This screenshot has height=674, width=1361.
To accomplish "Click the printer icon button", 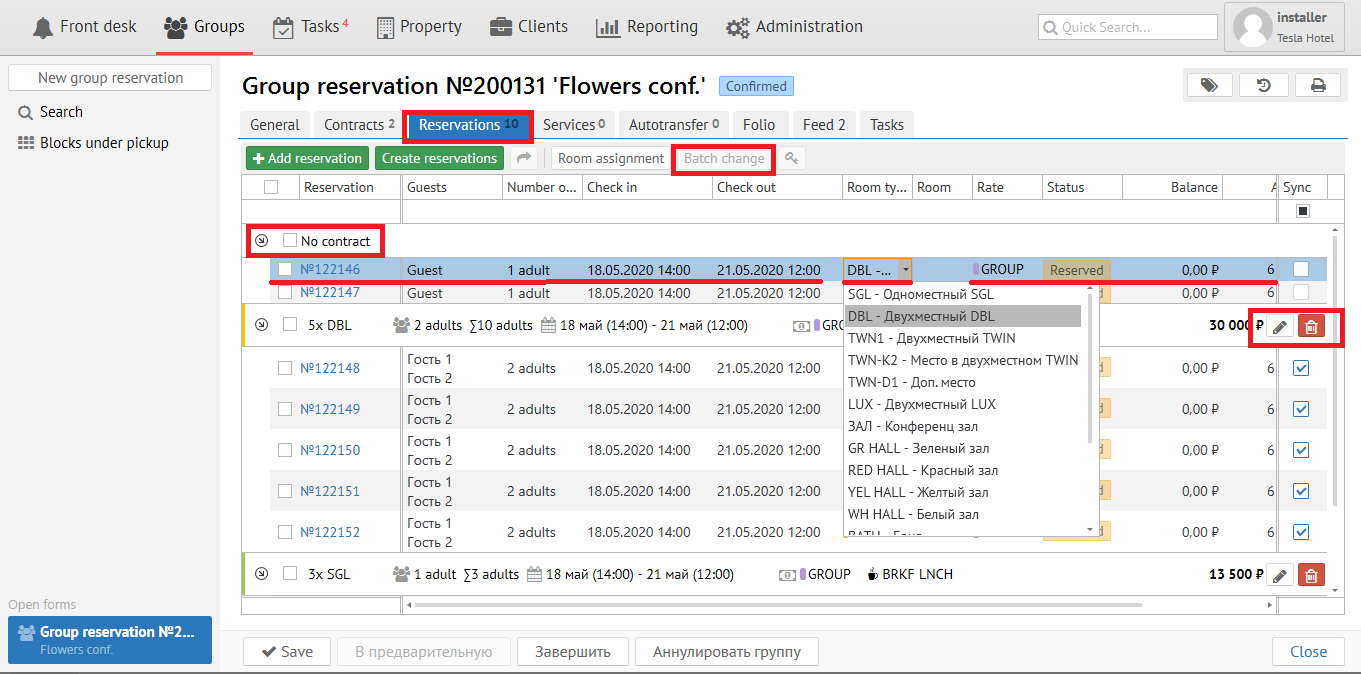I will click(x=1318, y=86).
